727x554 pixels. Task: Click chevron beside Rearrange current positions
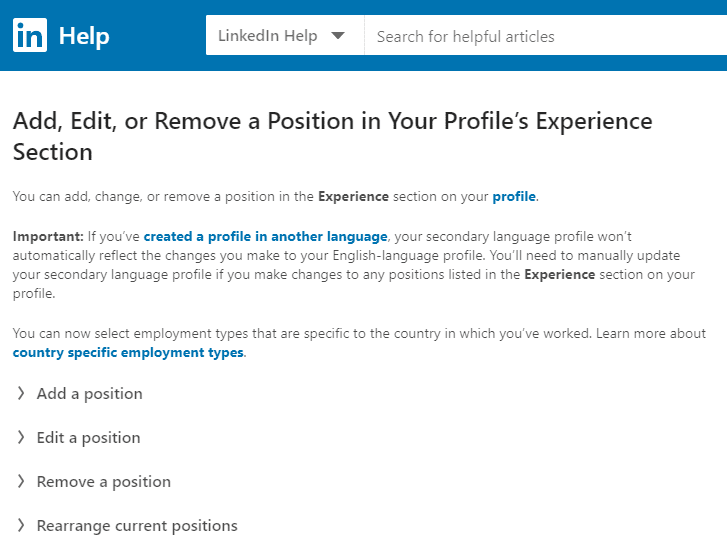pos(21,525)
